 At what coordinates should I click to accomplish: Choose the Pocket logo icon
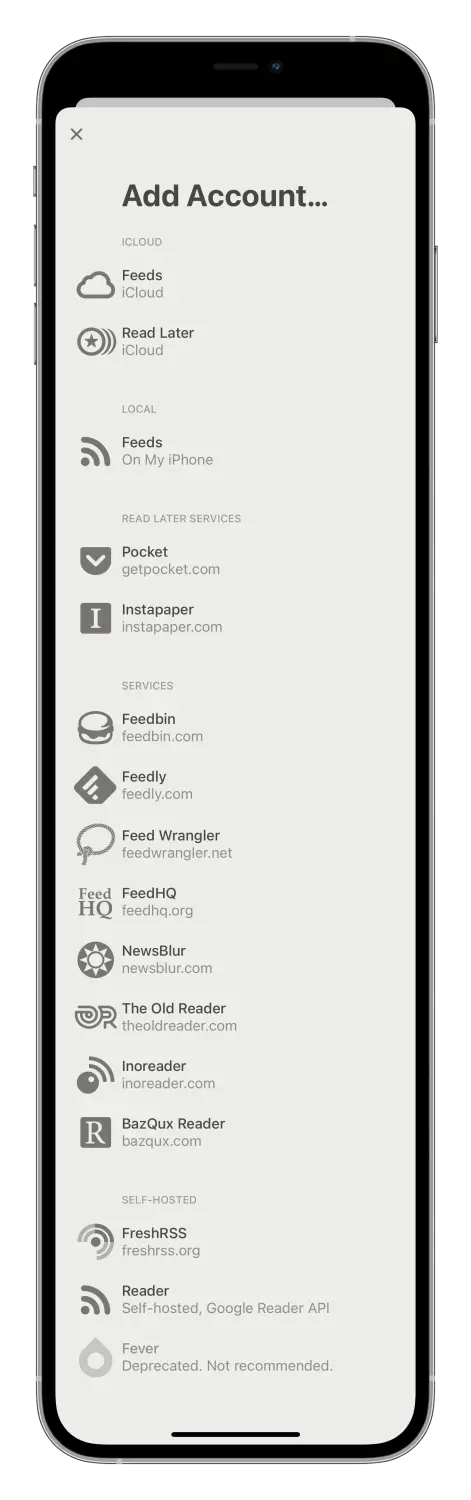[x=96, y=561]
